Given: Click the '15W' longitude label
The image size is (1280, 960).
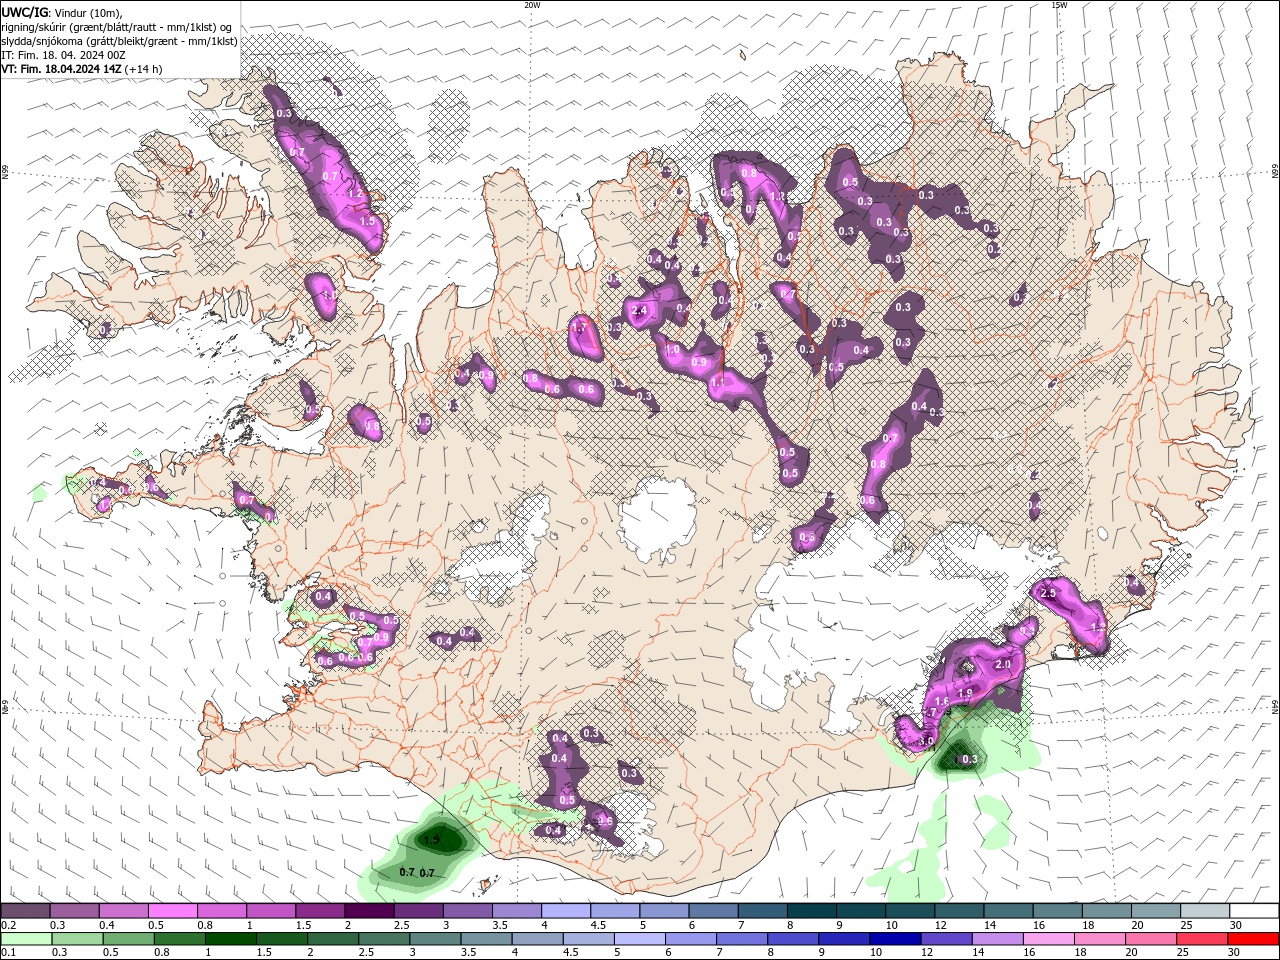Looking at the screenshot, I should [x=1059, y=5].
